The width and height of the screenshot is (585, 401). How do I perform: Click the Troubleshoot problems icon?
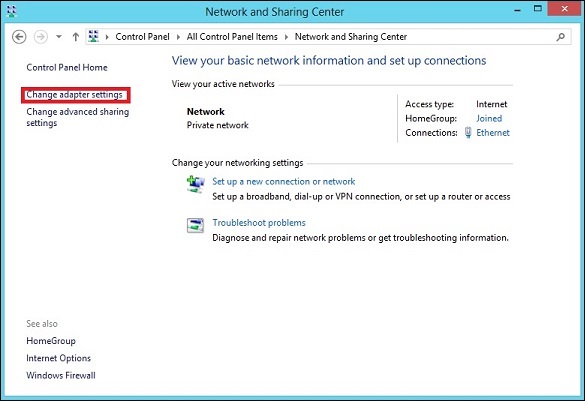point(195,225)
